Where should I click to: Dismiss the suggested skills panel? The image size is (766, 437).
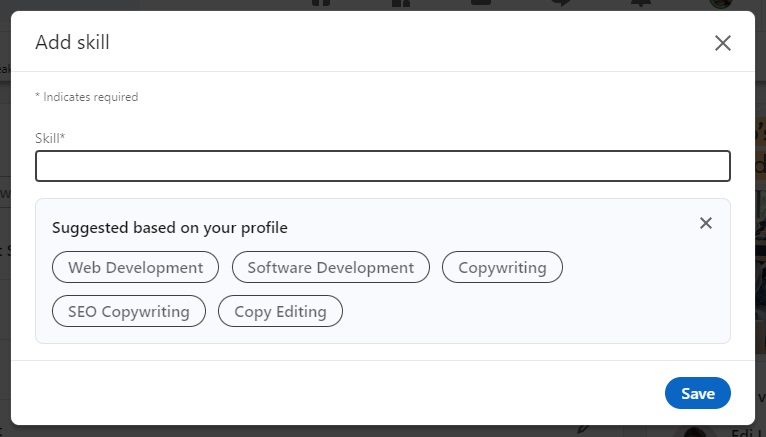point(706,223)
